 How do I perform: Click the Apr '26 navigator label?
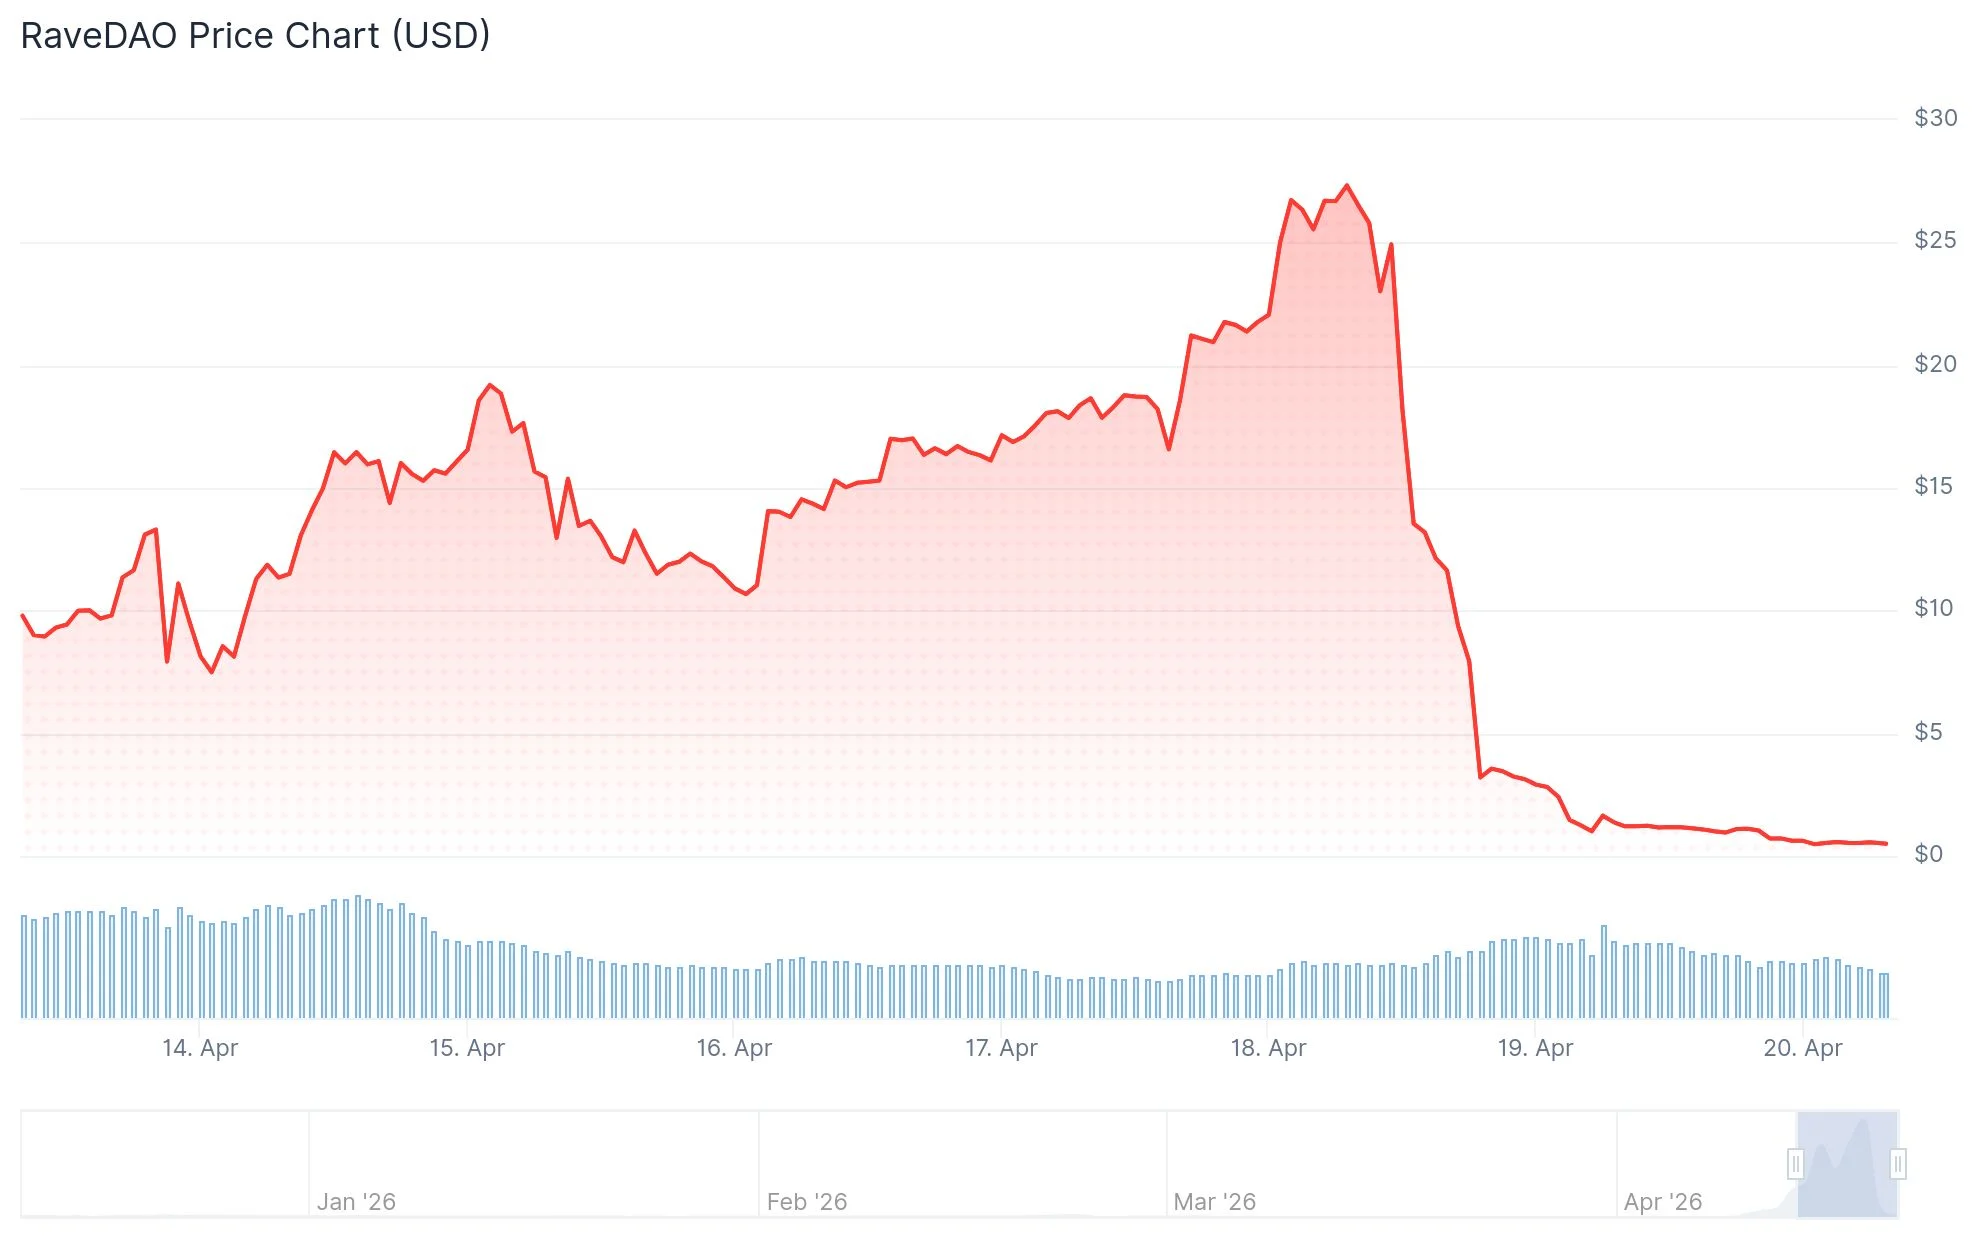[x=1662, y=1201]
